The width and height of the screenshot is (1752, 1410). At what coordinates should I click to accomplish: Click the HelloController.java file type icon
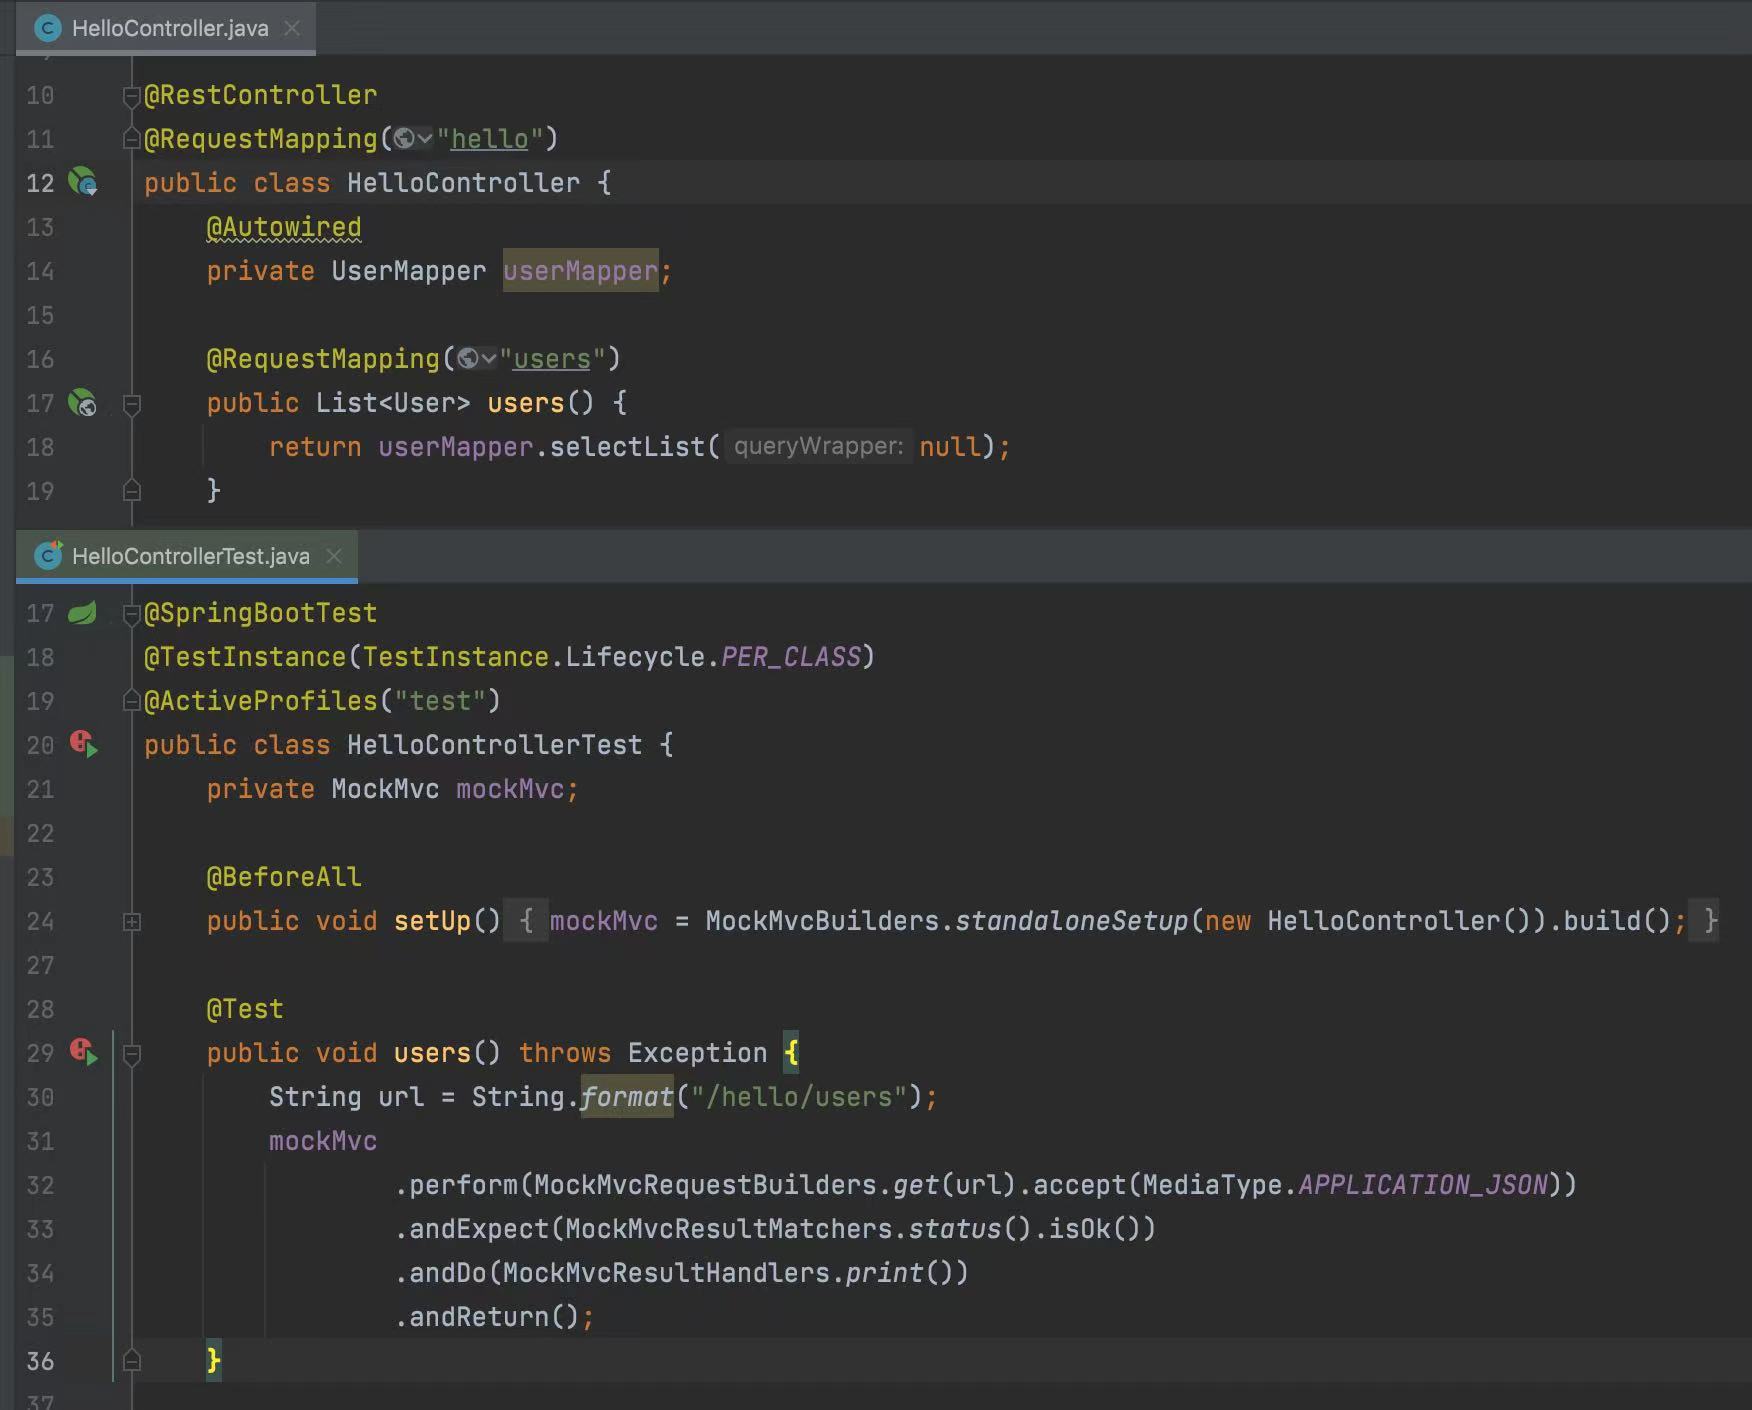click(47, 28)
